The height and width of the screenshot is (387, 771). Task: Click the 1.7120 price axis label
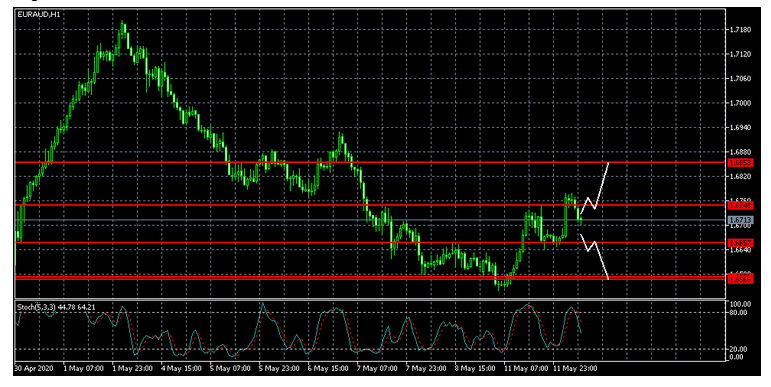740,54
